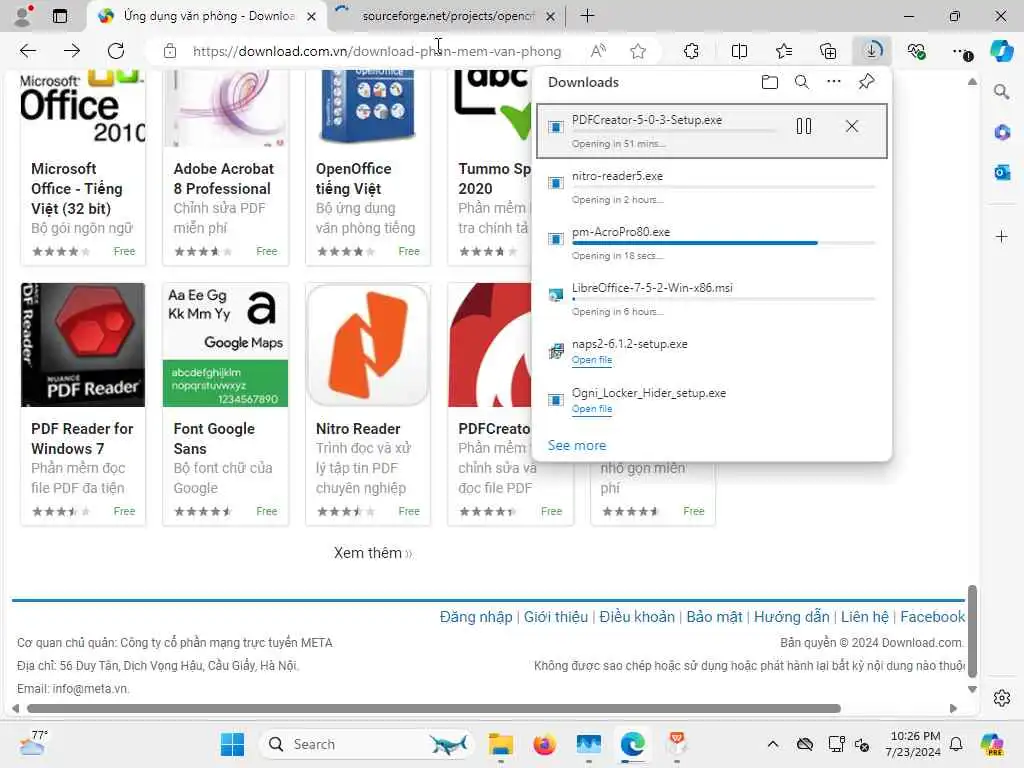Open file Ogni_Locker_Hider_setup.exe
Screen dimensions: 1024x768
pos(592,409)
